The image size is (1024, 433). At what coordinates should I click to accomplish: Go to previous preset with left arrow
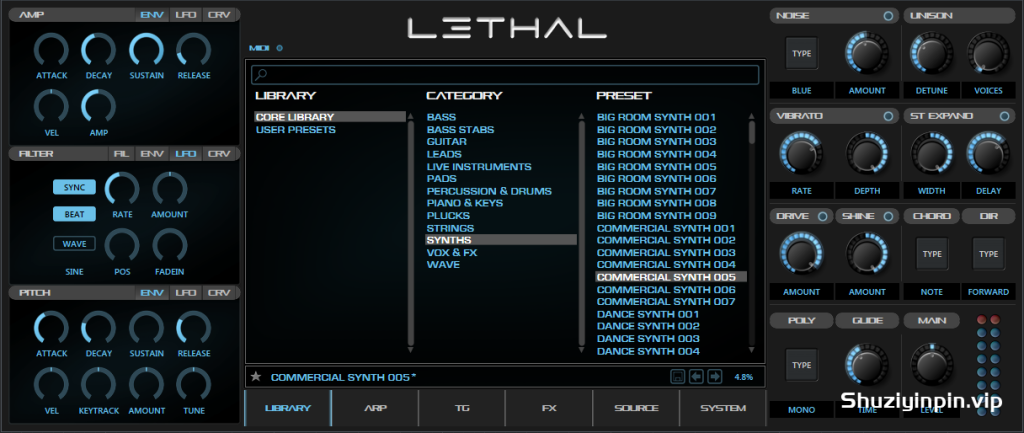pos(697,377)
